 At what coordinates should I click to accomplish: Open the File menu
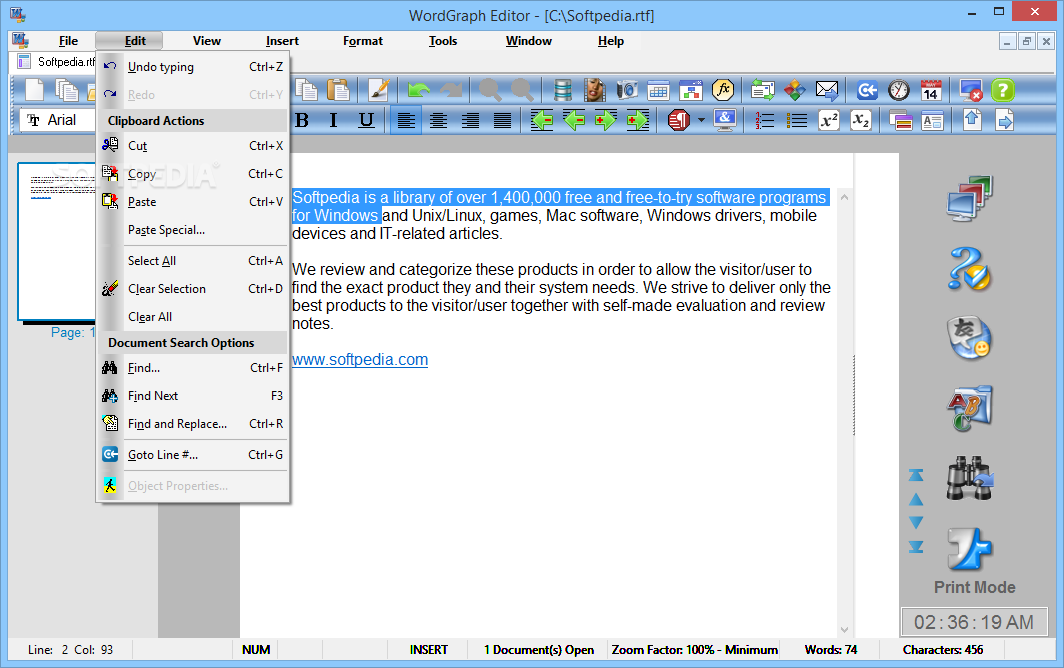pos(68,41)
